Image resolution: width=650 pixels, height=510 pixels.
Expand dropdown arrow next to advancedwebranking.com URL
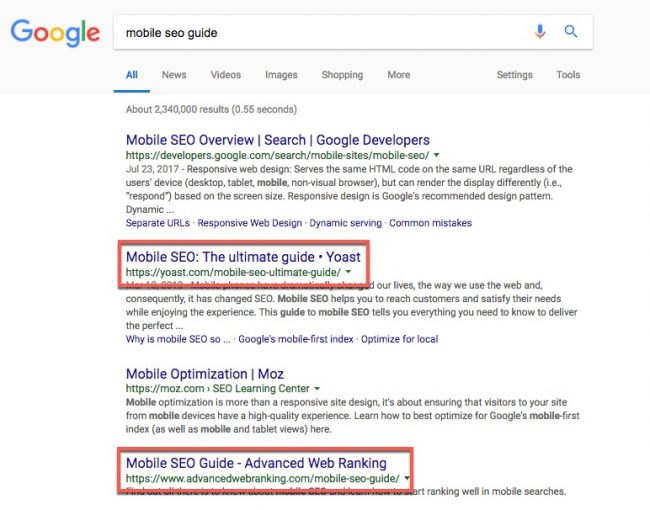[408, 479]
